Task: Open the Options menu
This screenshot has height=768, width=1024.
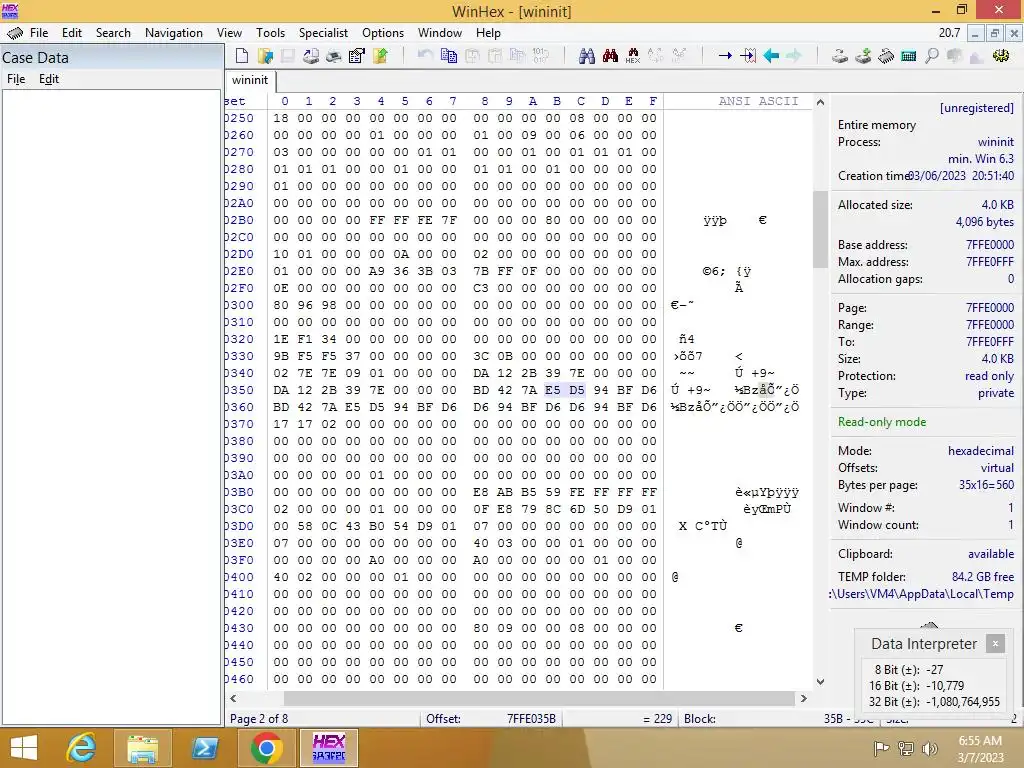Action: coord(383,33)
